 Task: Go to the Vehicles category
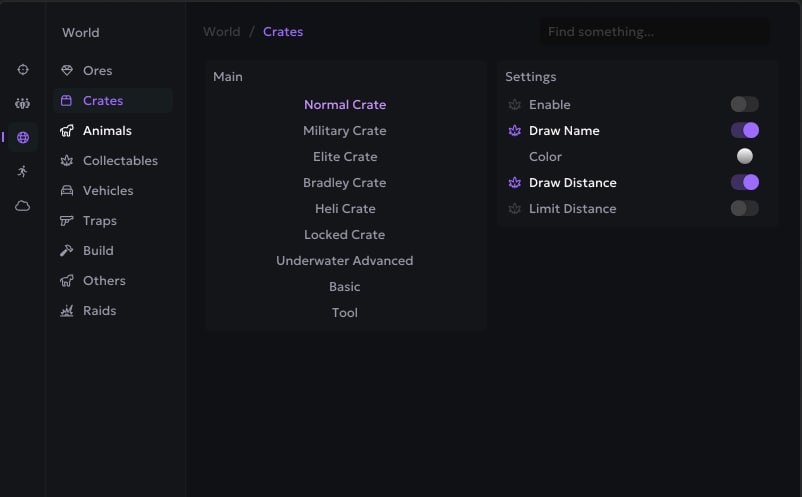(x=107, y=191)
